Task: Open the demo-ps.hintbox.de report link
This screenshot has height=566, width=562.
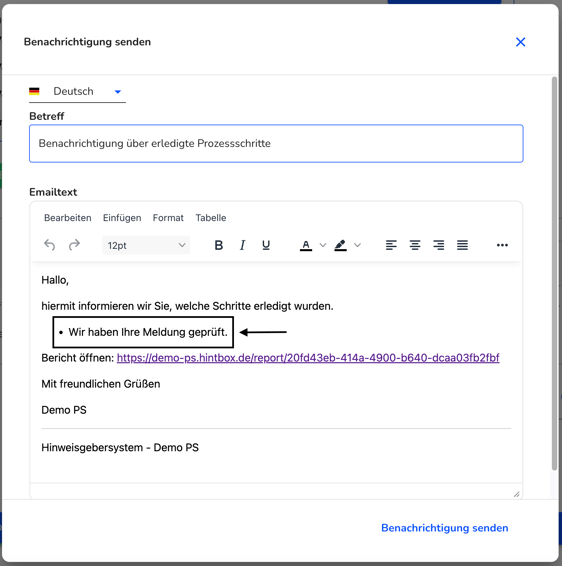Action: pyautogui.click(x=308, y=358)
